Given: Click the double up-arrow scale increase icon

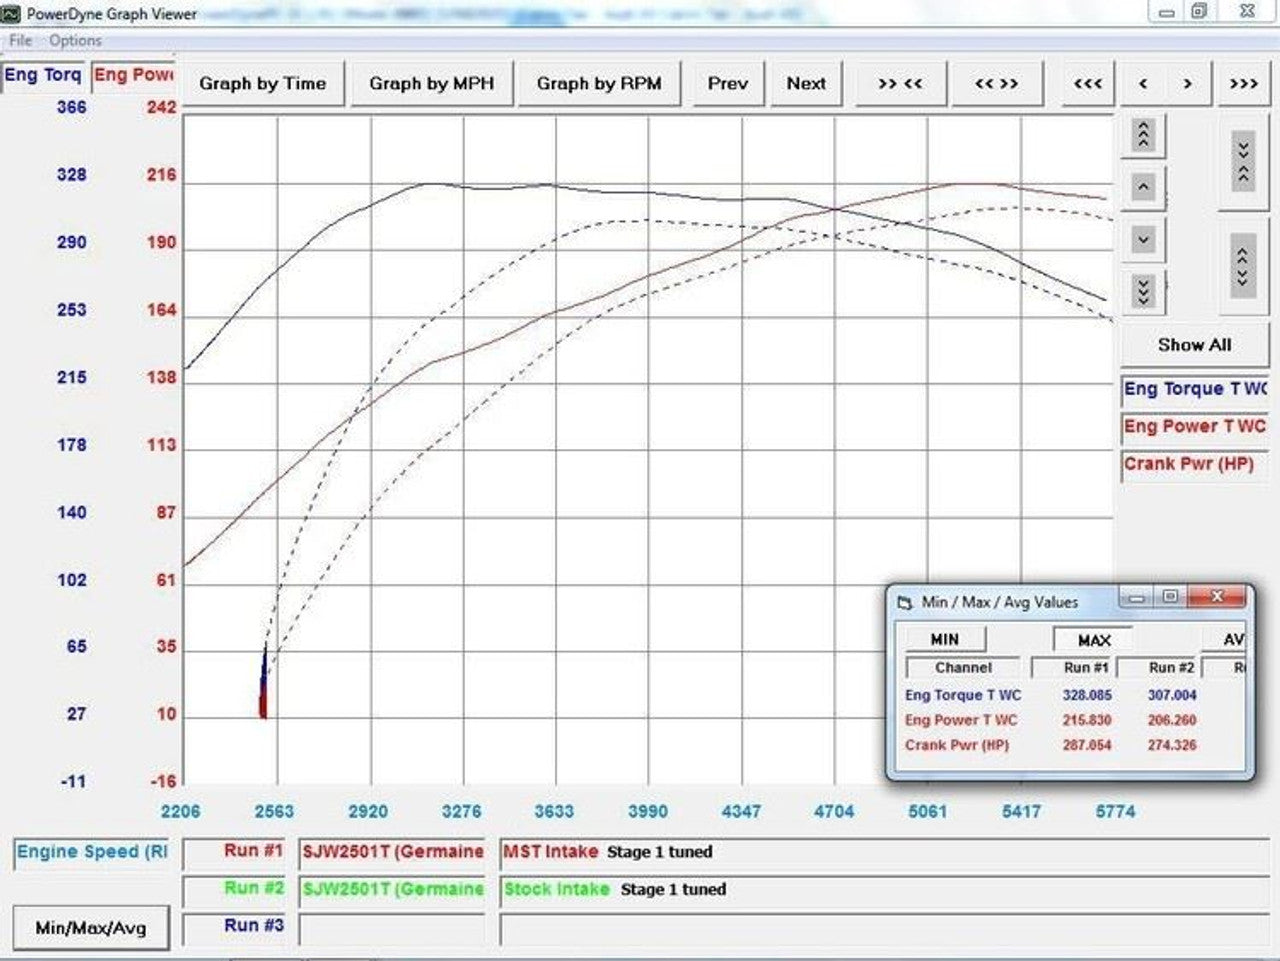Looking at the screenshot, I should pos(1141,136).
